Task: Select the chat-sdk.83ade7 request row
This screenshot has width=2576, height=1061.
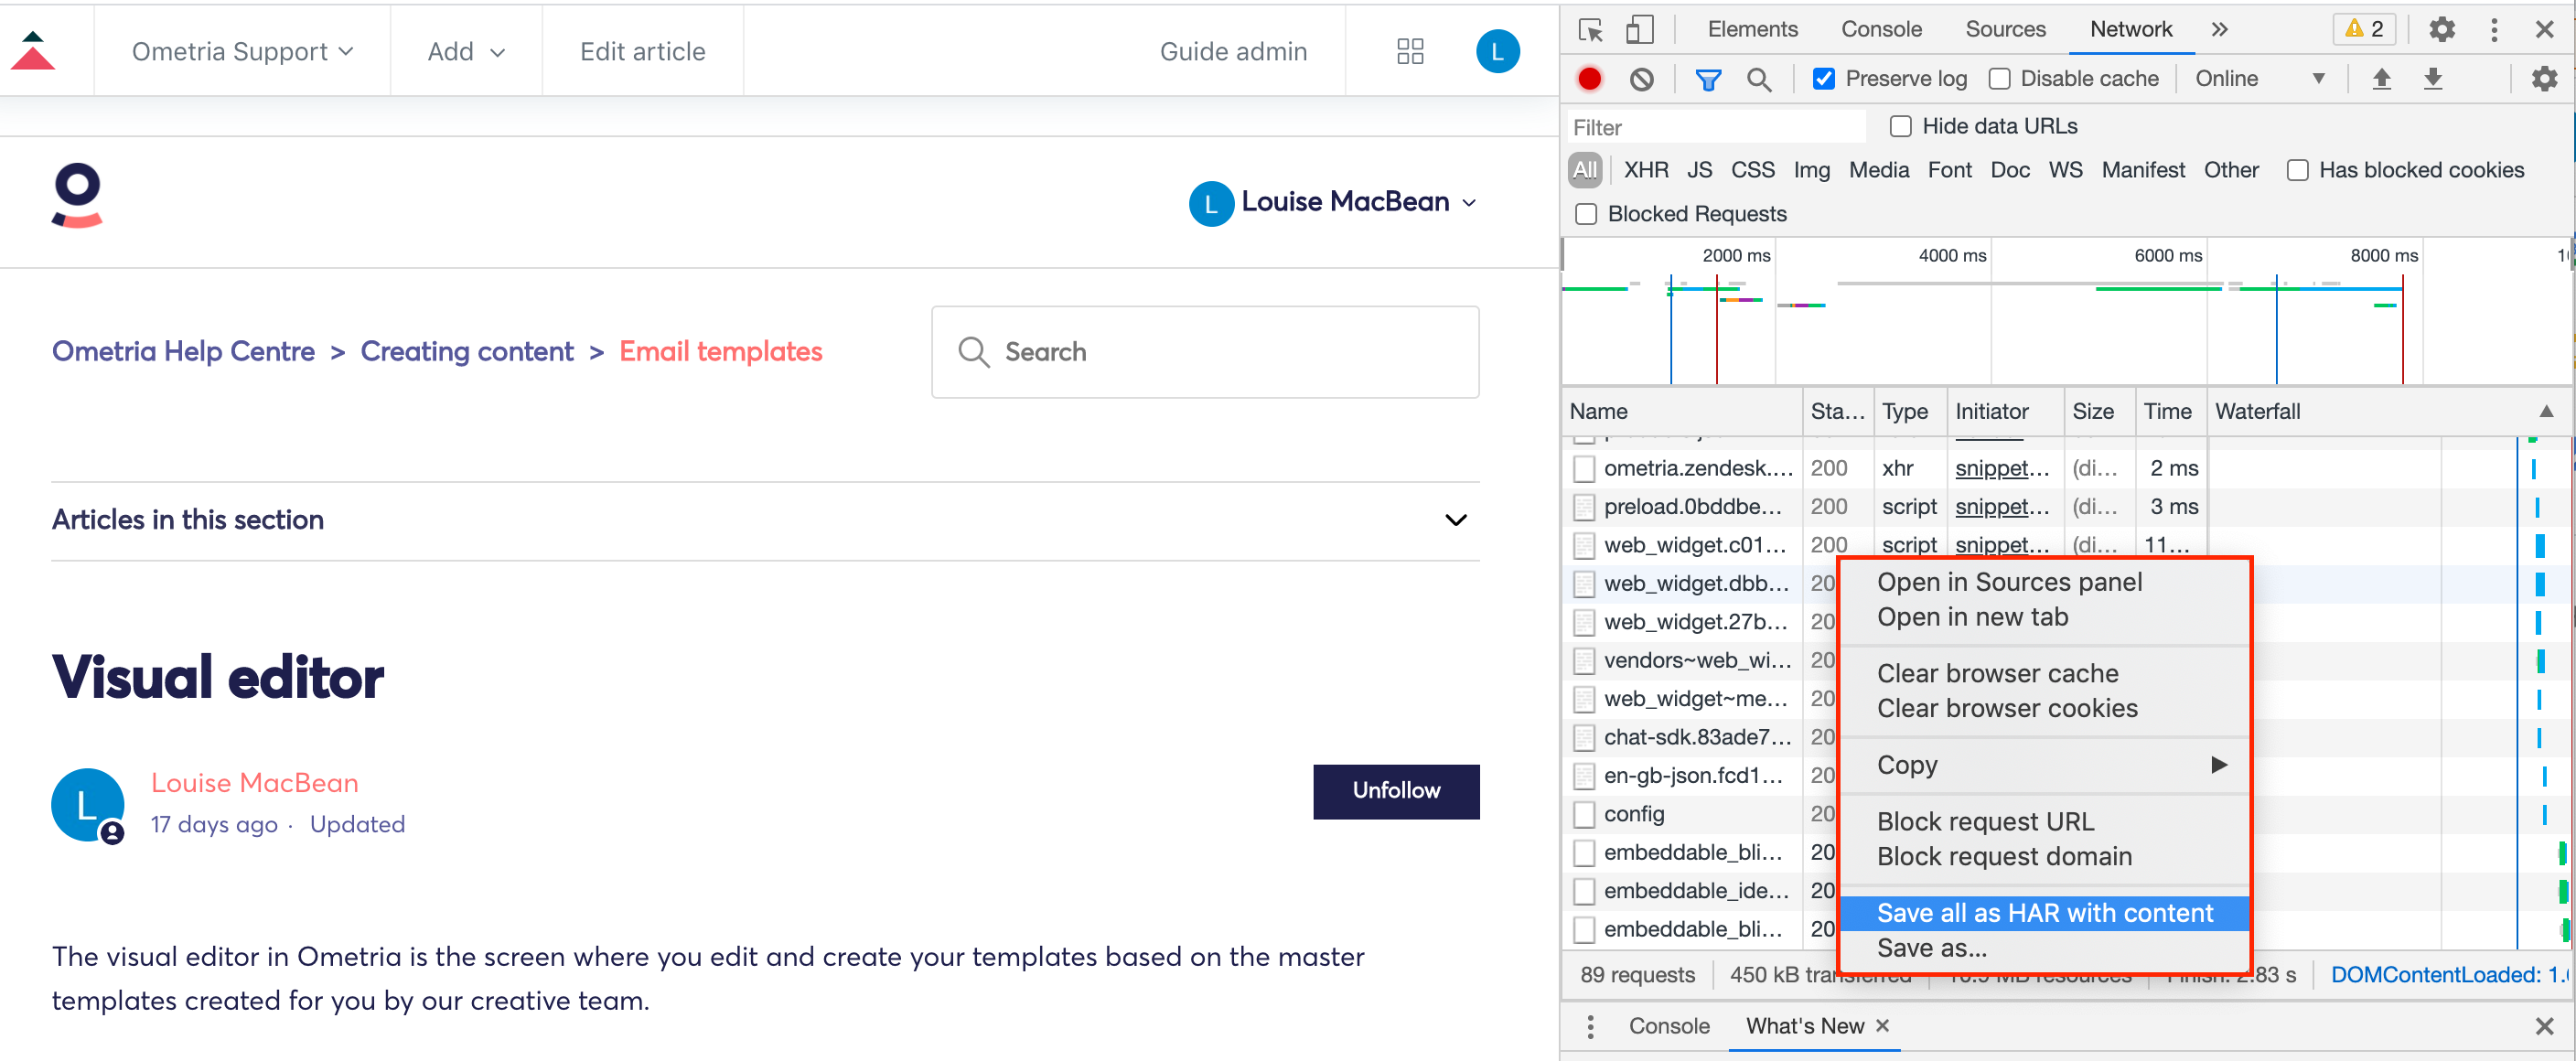Action: 1700,737
